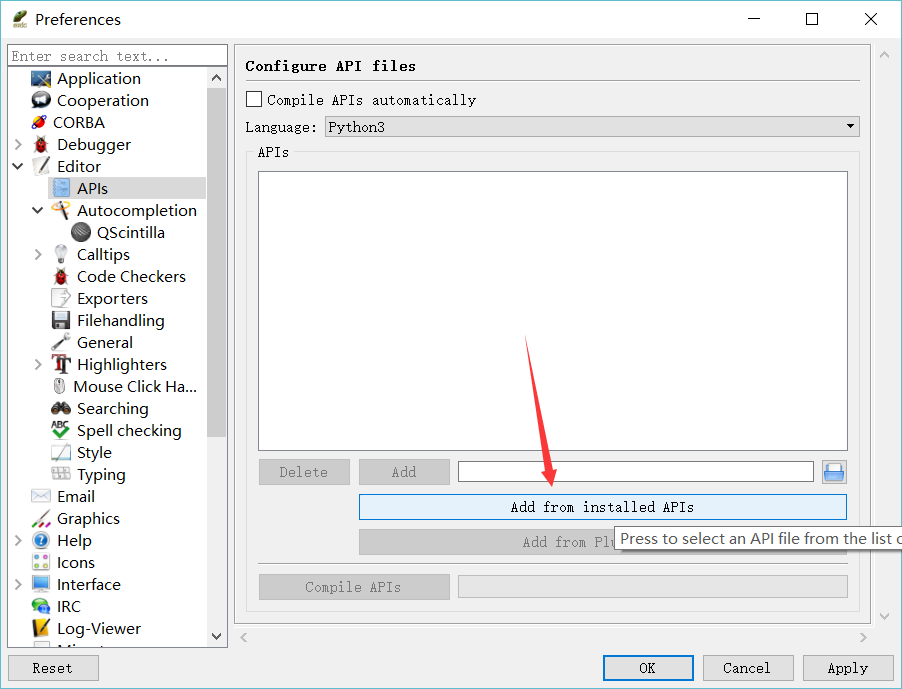Click the Filehandling floppy disk icon
Viewport: 902px width, 689px height.
pos(61,321)
